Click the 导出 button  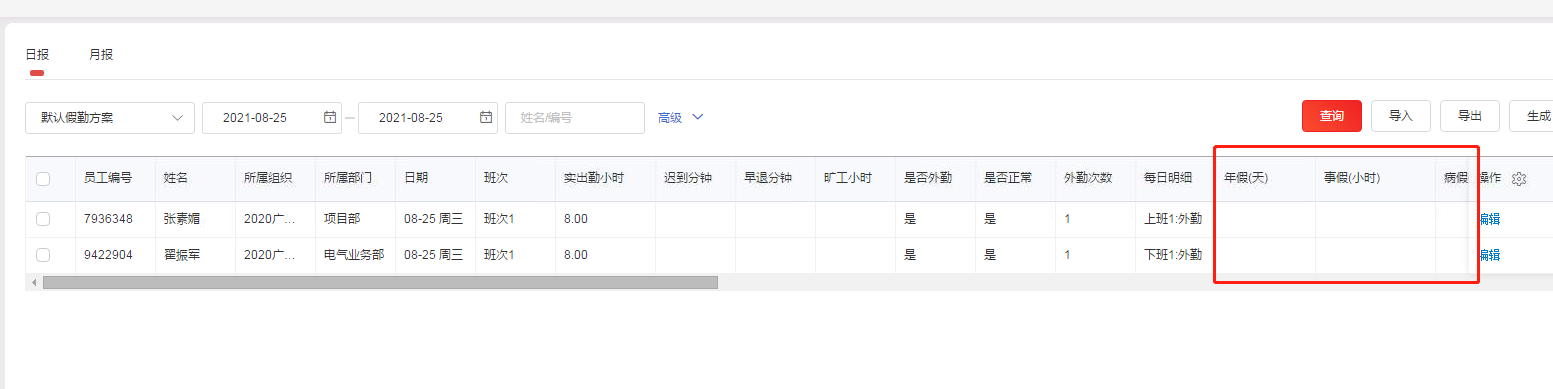[1470, 116]
